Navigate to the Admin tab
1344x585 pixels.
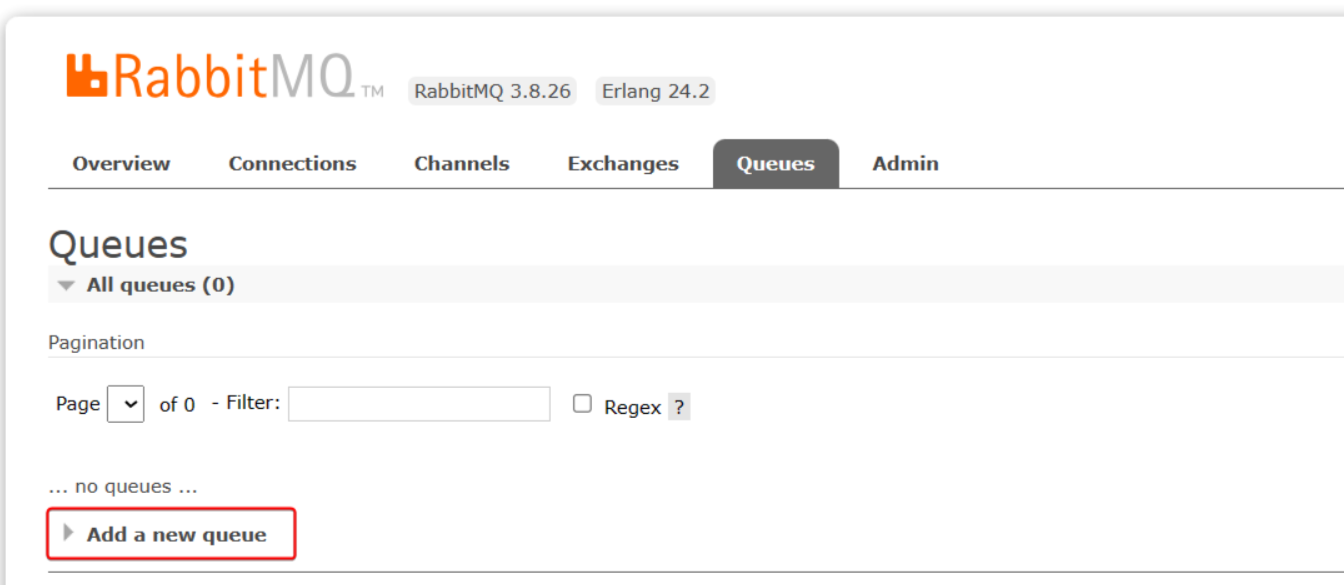tap(905, 164)
